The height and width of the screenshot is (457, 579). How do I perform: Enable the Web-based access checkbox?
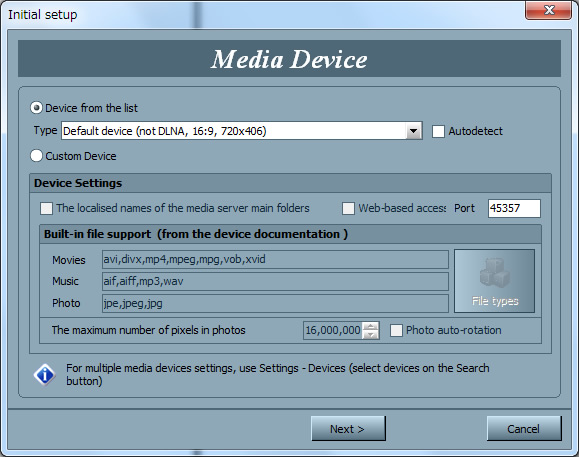[x=348, y=208]
